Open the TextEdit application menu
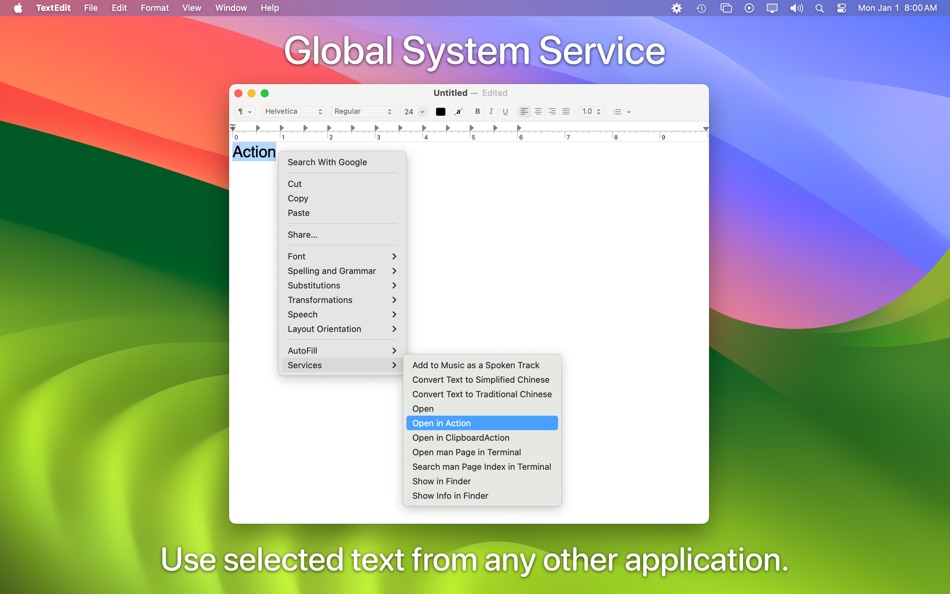This screenshot has height=594, width=950. pos(53,8)
